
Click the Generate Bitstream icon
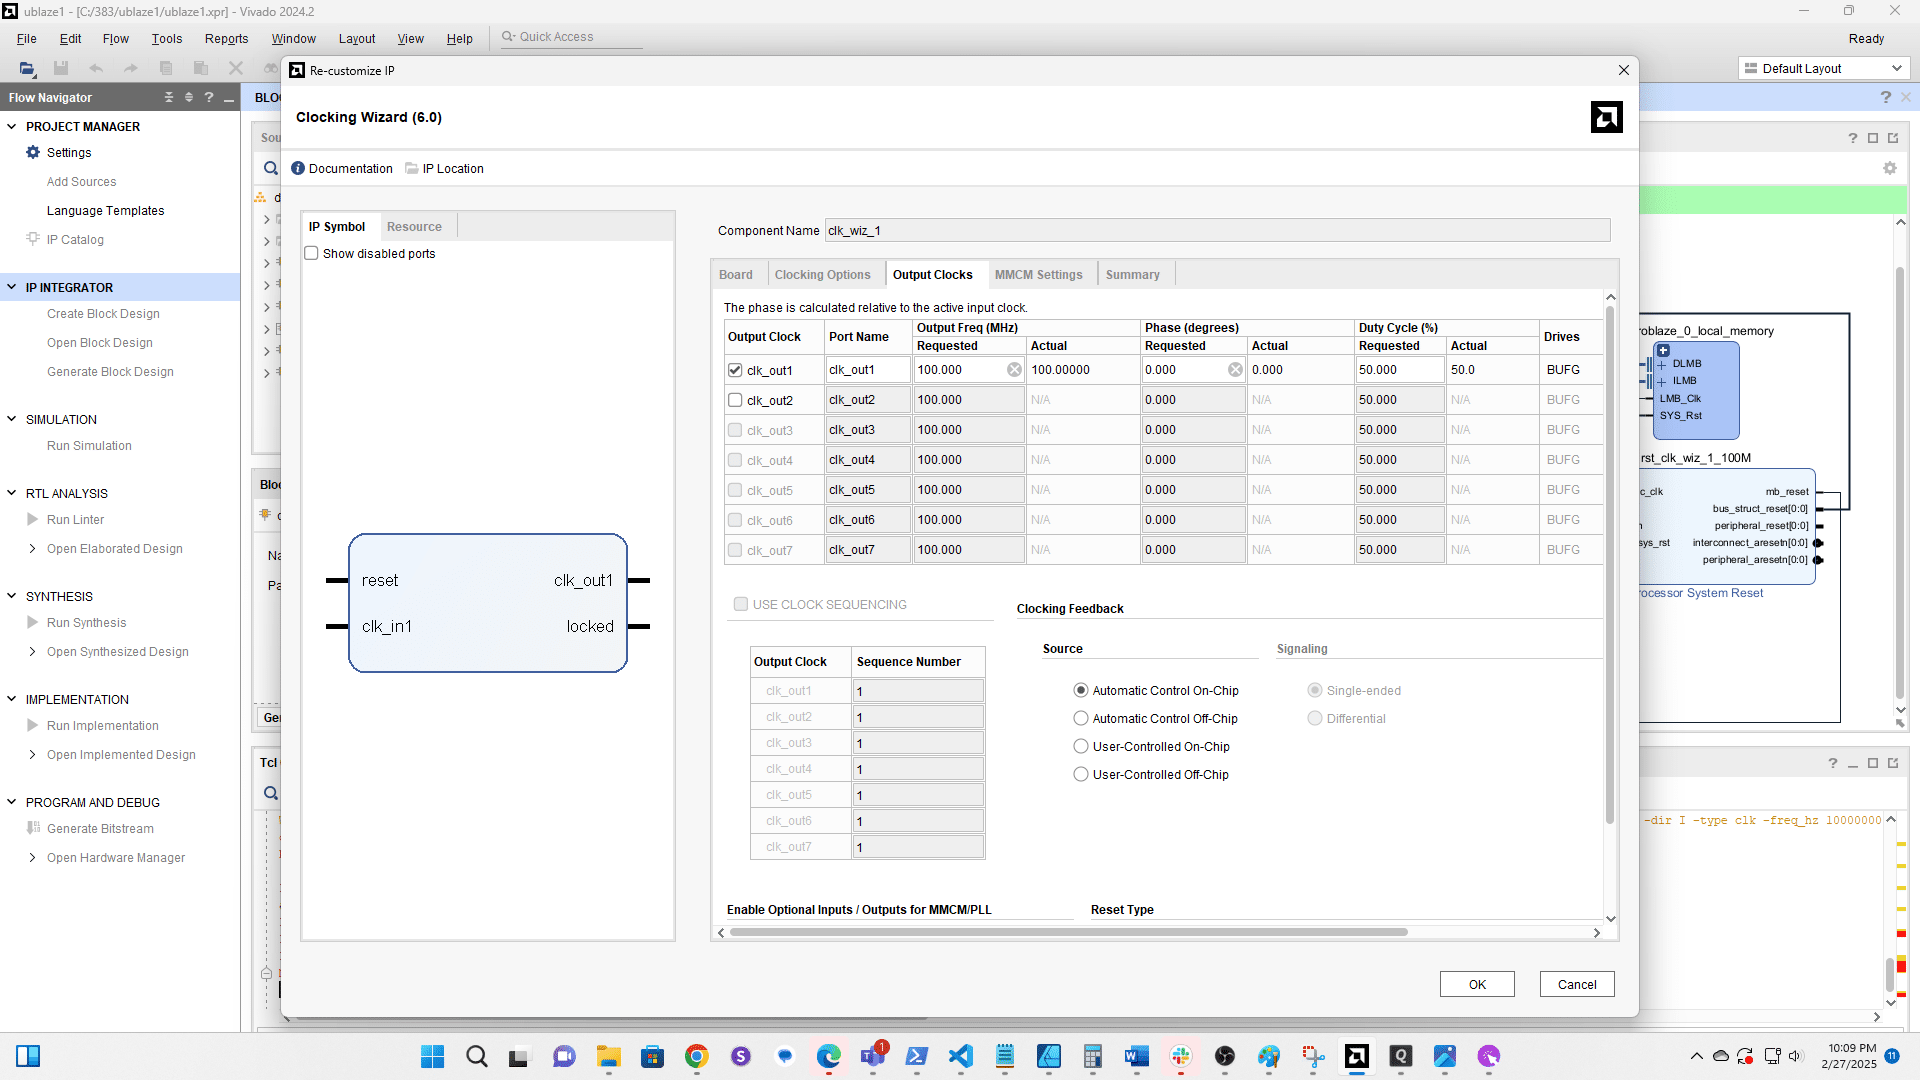click(x=33, y=828)
